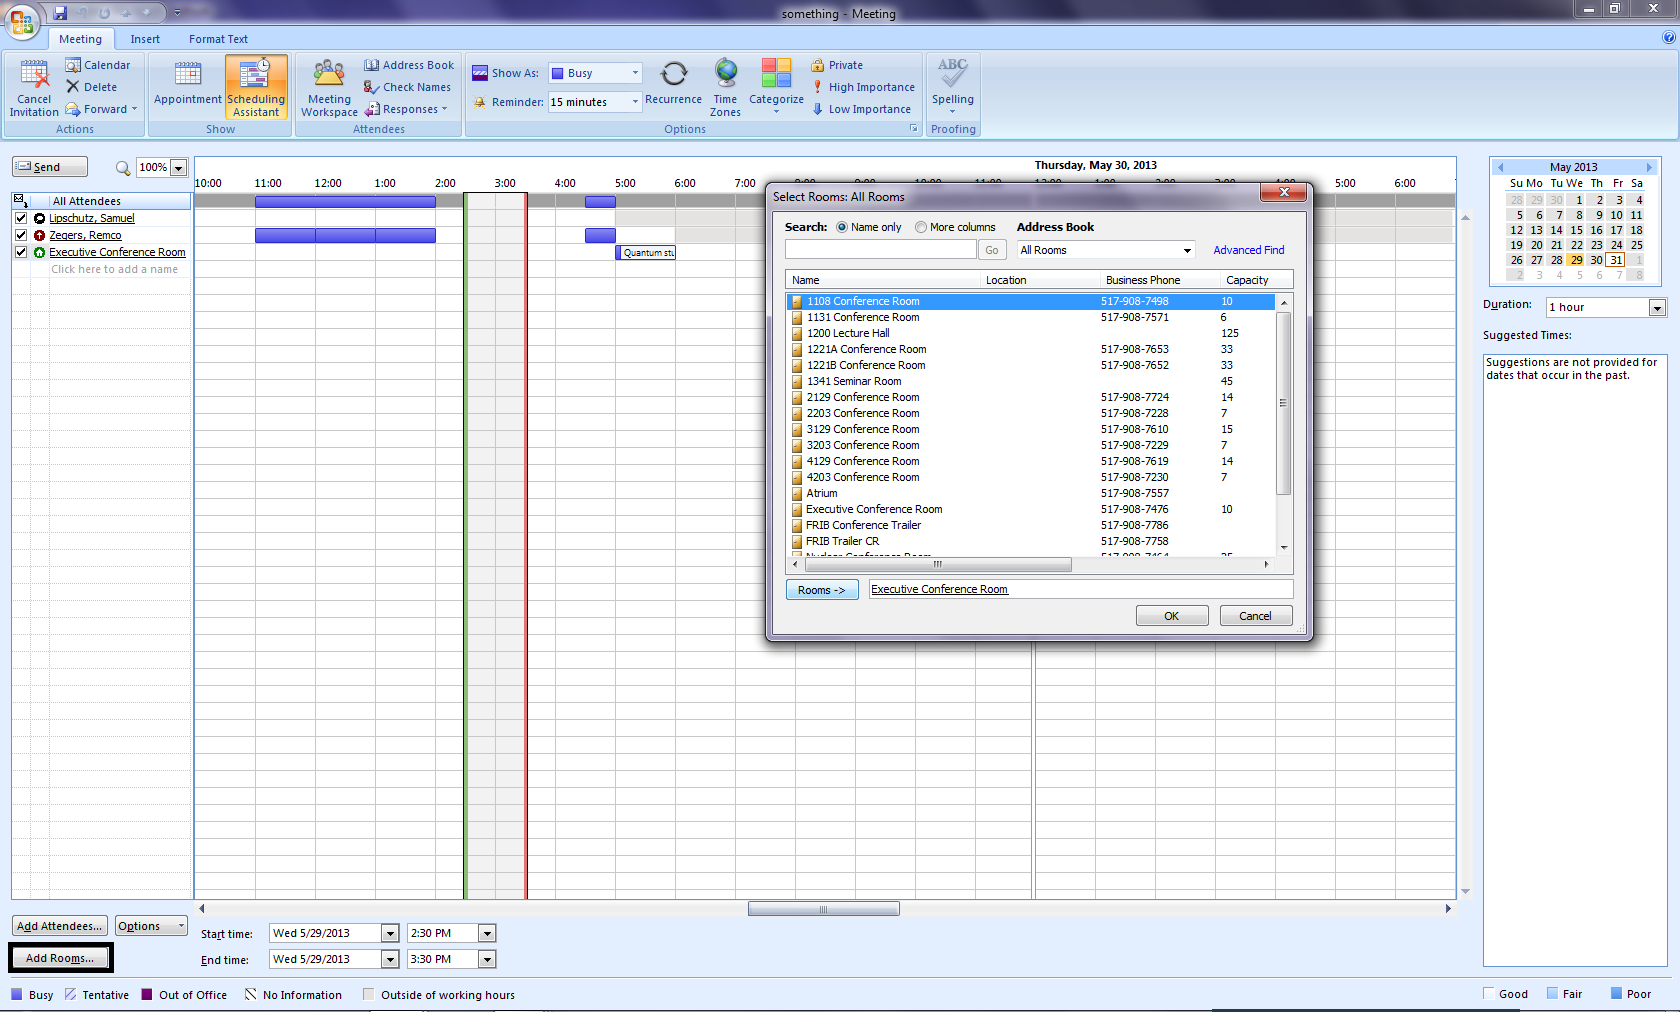Switch to the Insert tab
Viewport: 1680px width, 1012px height.
145,39
